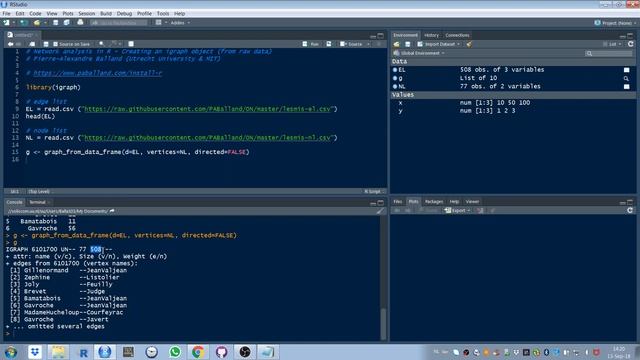Screen dimensions: 640x360
Task: Open the workspace panes layout icon
Action: pos(158,23)
